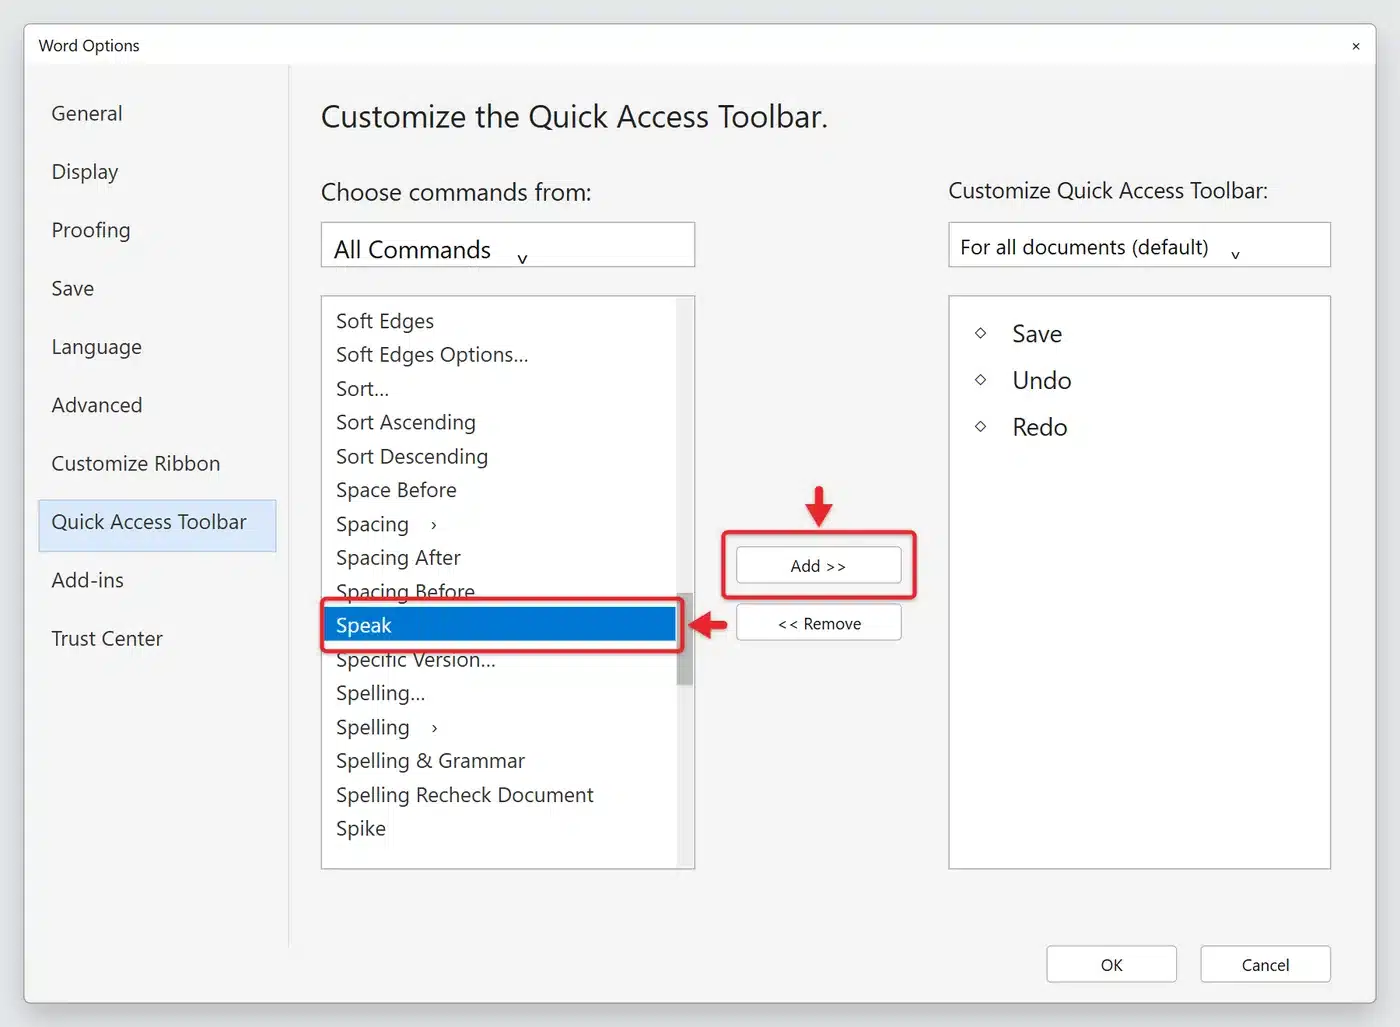Select Quick Access Toolbar category
1400x1027 pixels.
point(157,525)
